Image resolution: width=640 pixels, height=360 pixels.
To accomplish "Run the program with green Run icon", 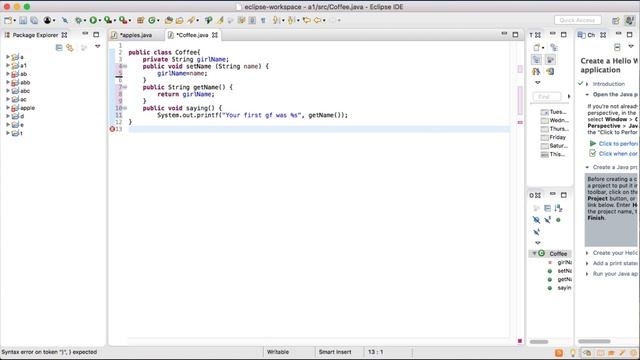I will coord(93,20).
